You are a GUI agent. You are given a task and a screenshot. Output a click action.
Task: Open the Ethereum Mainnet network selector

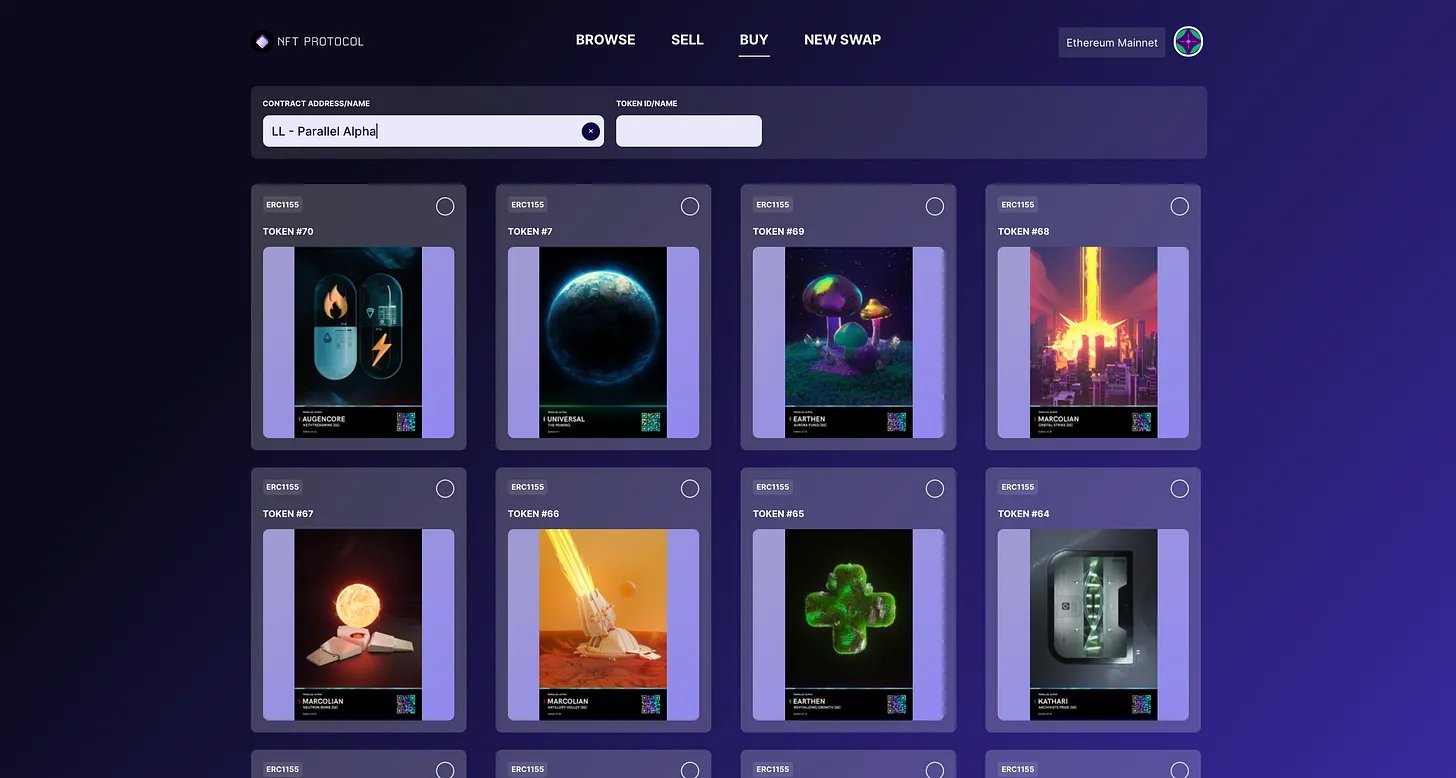point(1112,43)
